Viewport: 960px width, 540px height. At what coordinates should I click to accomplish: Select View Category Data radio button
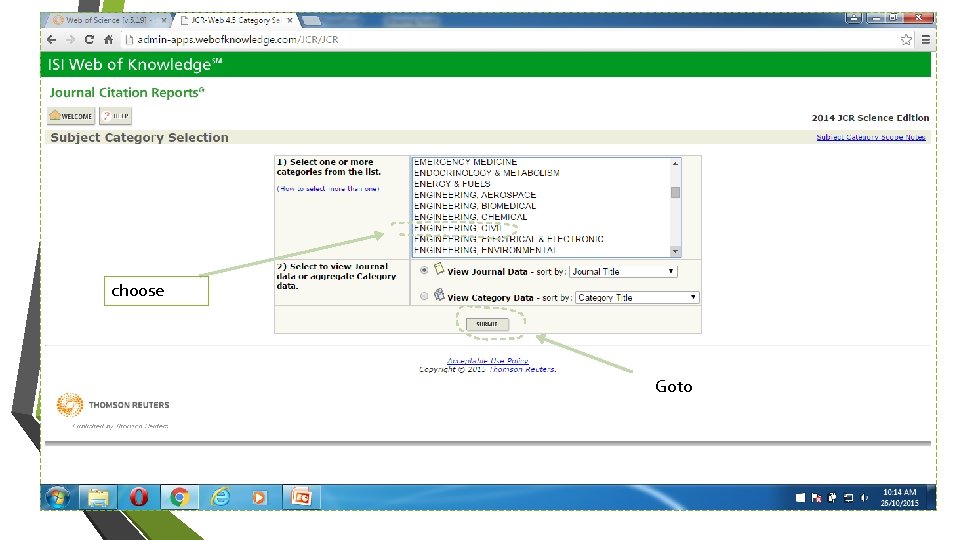(424, 296)
